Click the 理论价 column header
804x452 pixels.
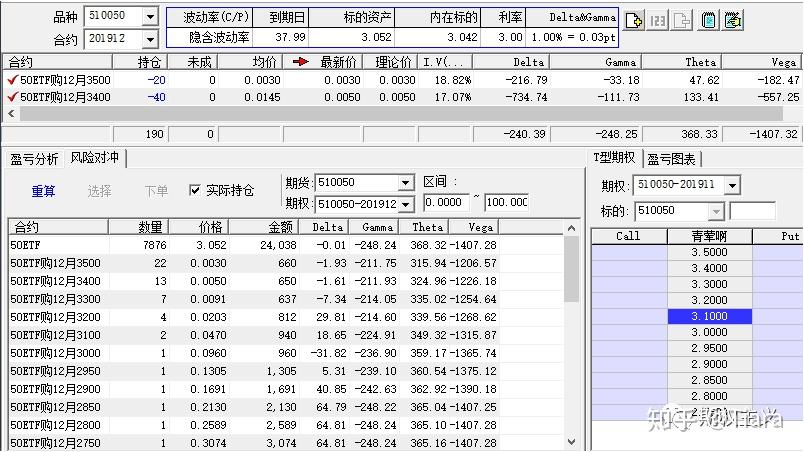391,62
